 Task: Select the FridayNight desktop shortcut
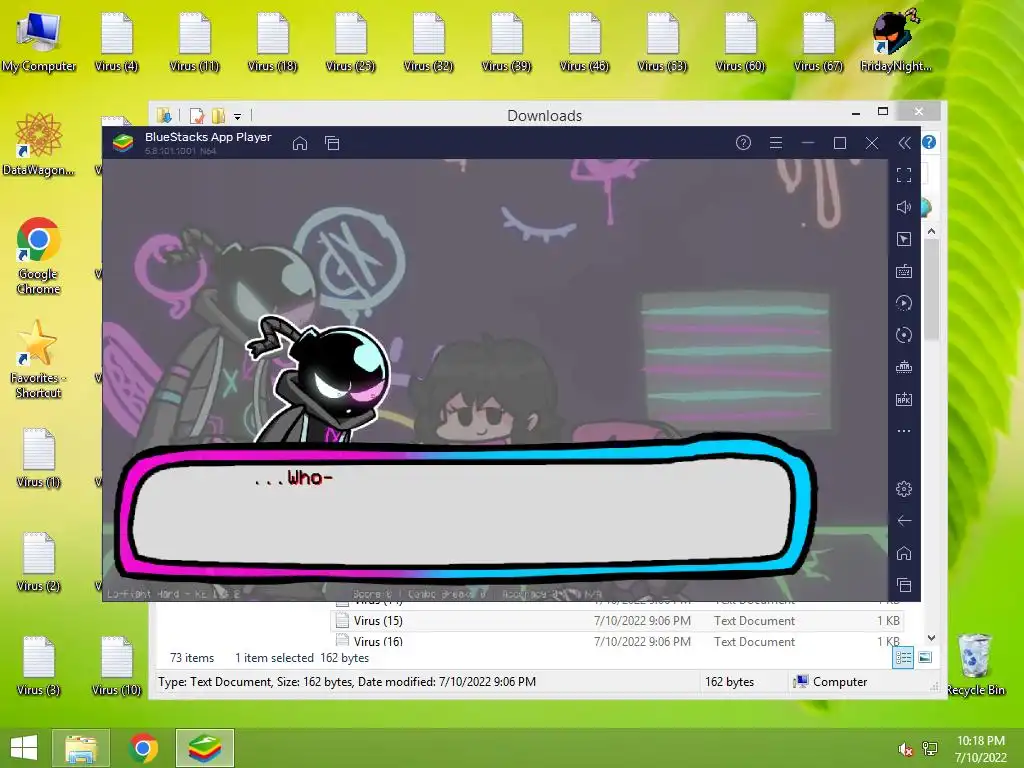(895, 40)
